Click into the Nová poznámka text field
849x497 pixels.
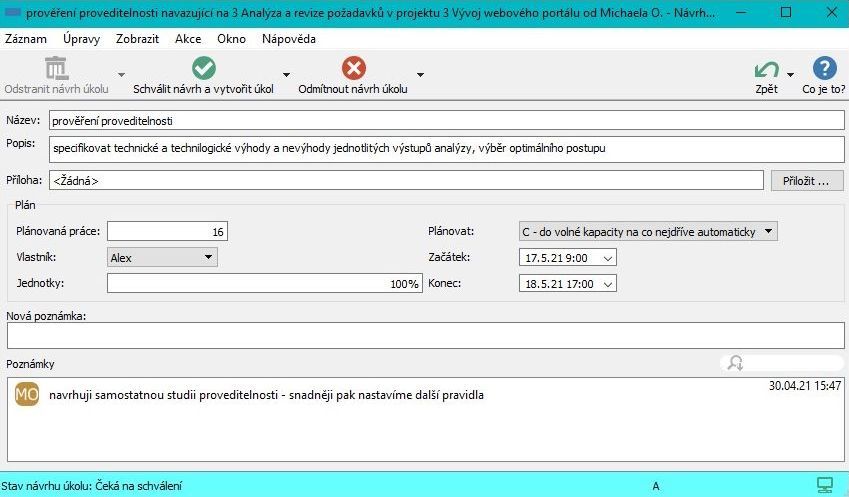pos(425,335)
